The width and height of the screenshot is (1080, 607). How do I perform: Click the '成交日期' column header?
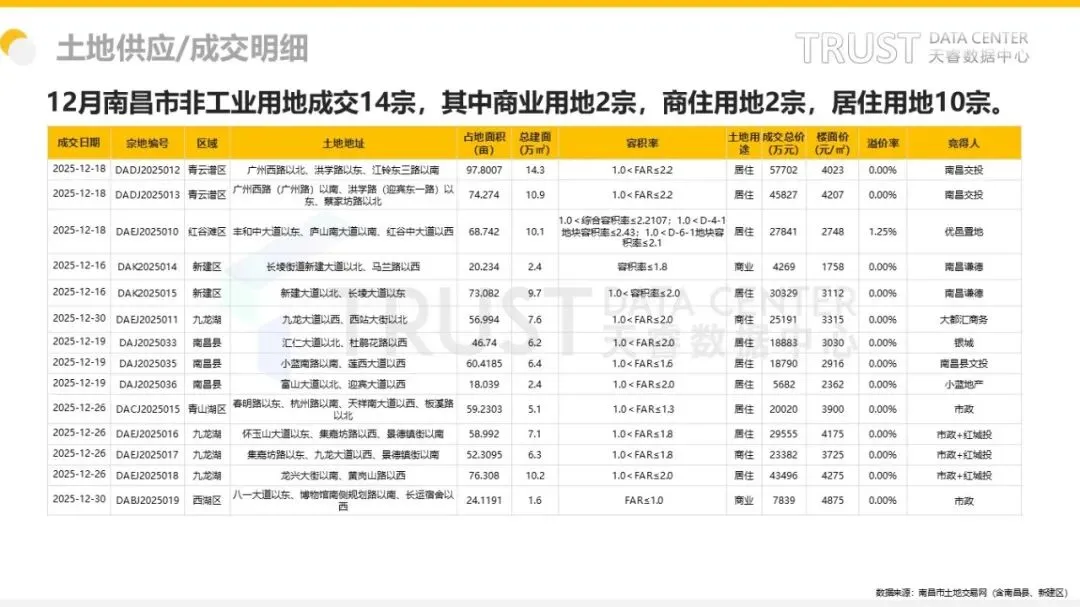click(x=79, y=143)
